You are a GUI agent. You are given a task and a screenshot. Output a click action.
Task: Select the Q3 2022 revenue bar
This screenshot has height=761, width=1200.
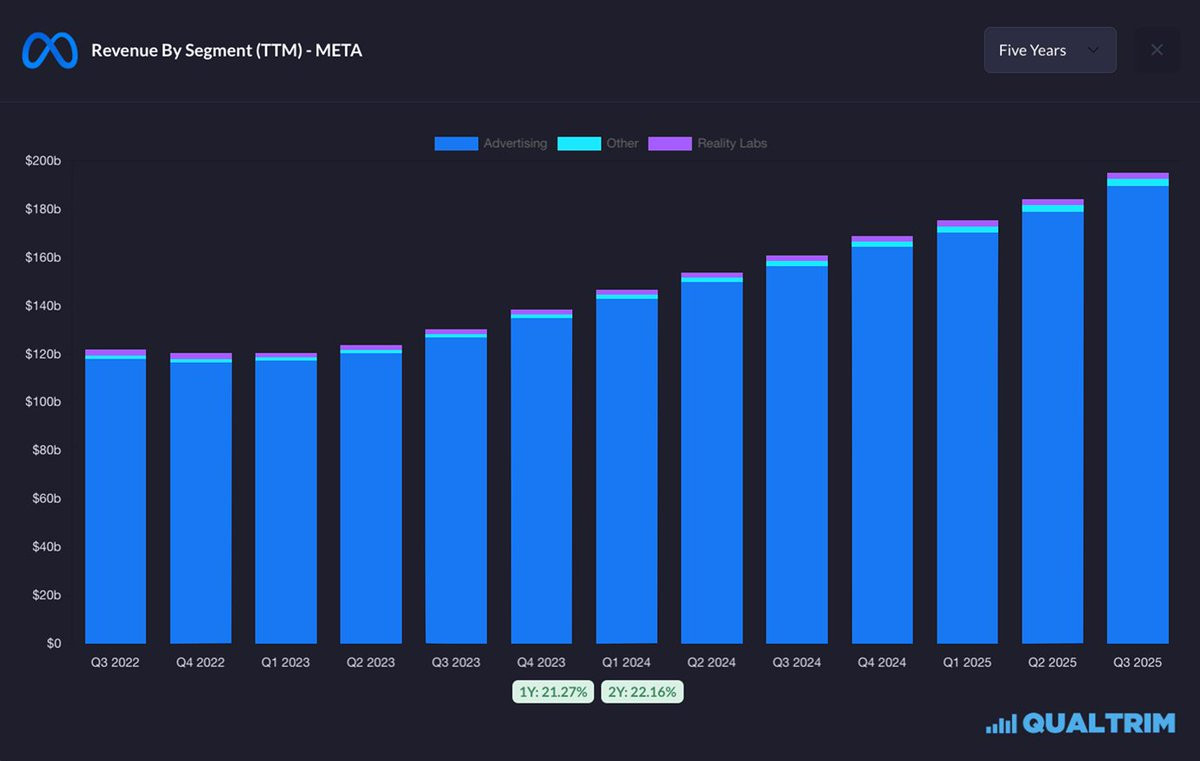coord(116,496)
